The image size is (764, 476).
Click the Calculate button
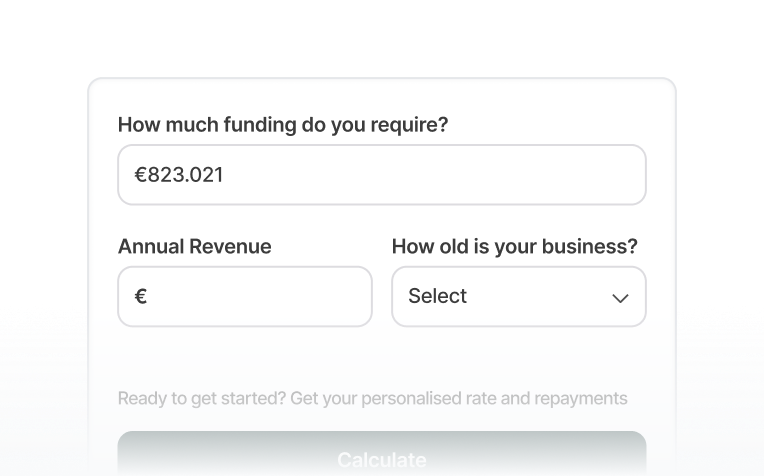382,454
